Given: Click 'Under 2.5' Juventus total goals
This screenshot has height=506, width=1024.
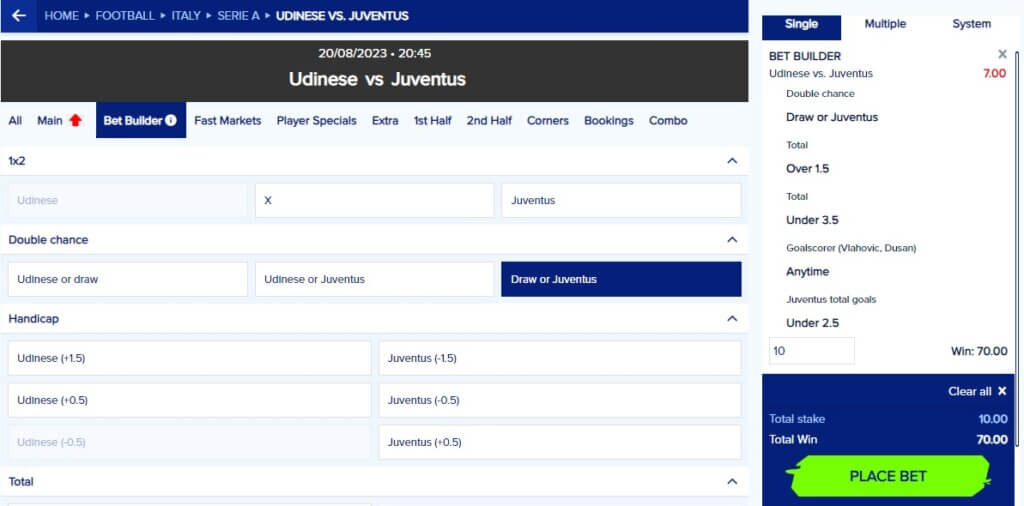Looking at the screenshot, I should [x=812, y=323].
